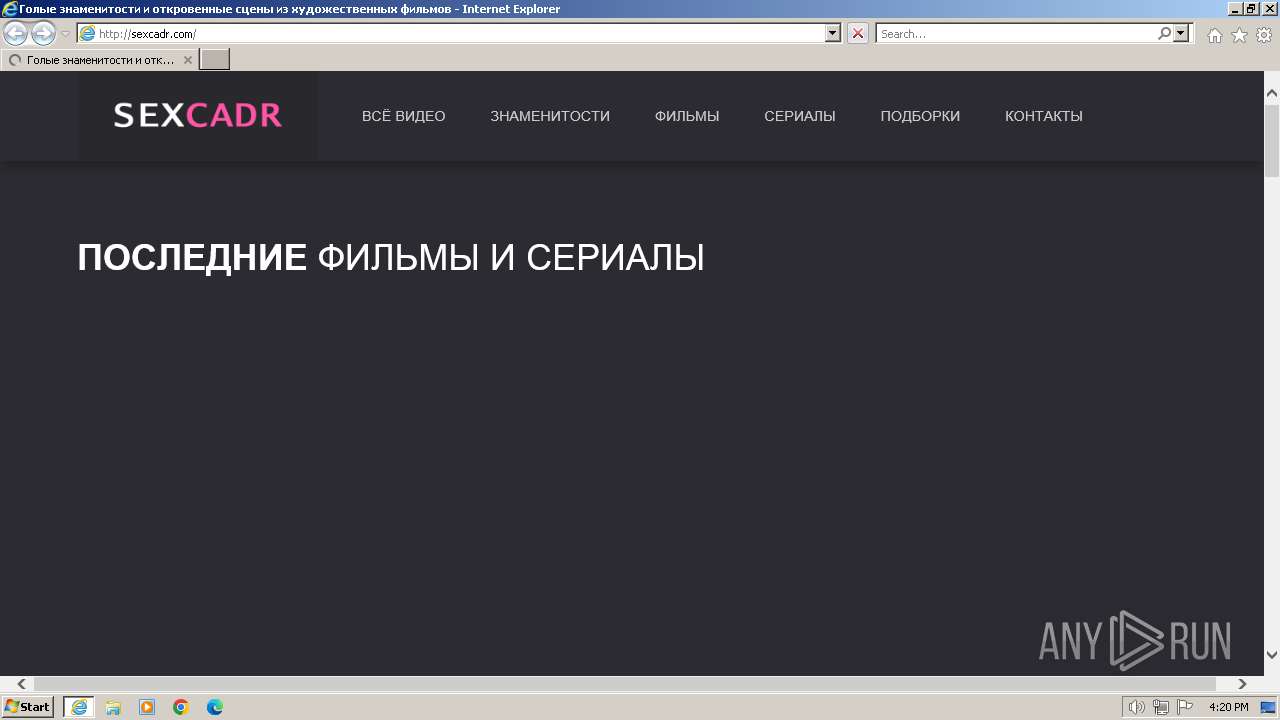
Task: Click the vertical scrollbar thumb
Action: coord(1272,139)
